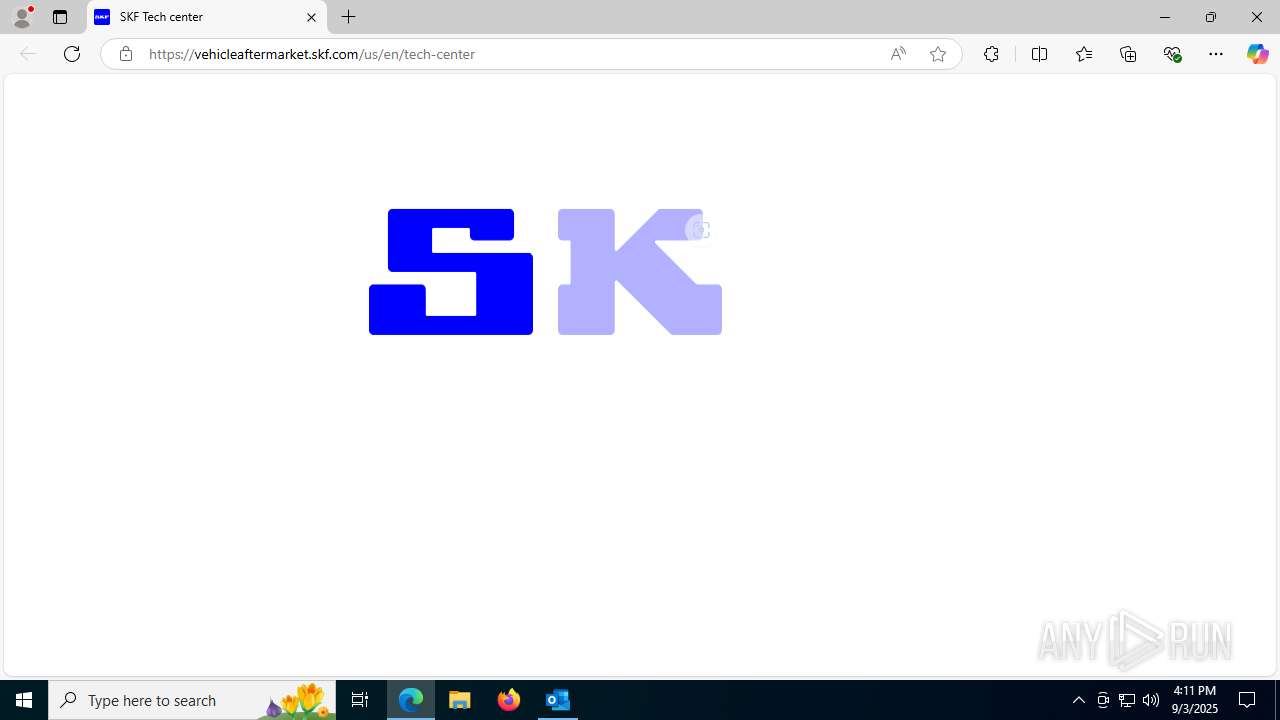Screen dimensions: 1280x720
Task: Open tab actions menu icon
Action: click(60, 17)
